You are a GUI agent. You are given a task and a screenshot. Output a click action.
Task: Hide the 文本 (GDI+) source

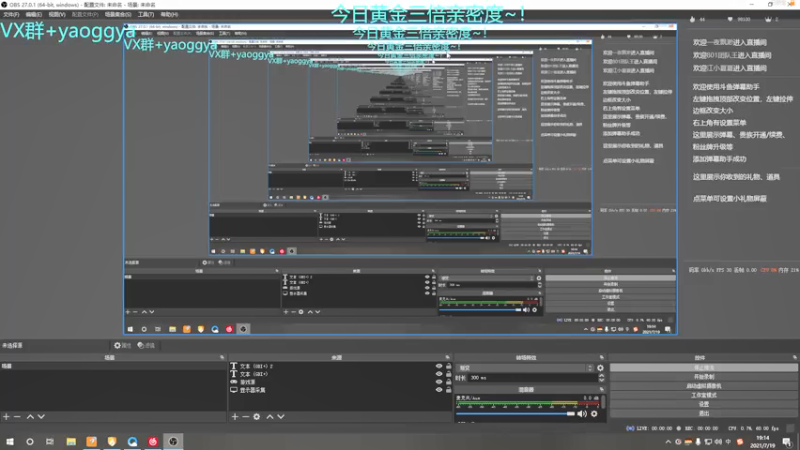[439, 374]
